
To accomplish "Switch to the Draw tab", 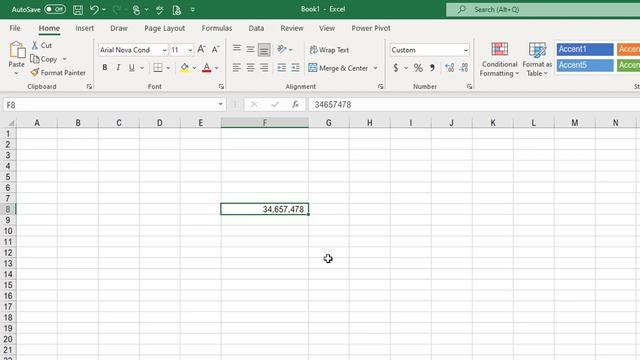I will 119,28.
